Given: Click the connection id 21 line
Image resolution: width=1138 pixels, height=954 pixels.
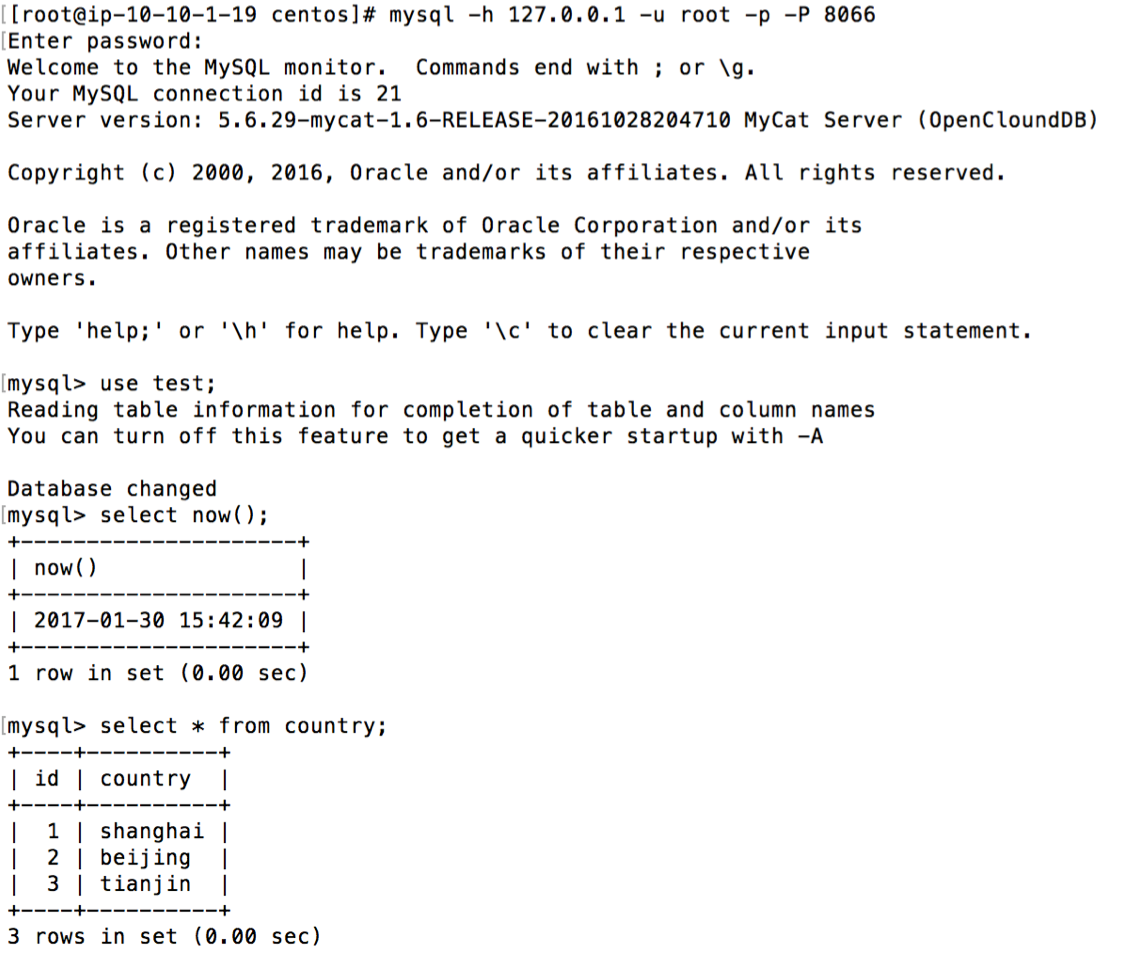Looking at the screenshot, I should [x=204, y=94].
